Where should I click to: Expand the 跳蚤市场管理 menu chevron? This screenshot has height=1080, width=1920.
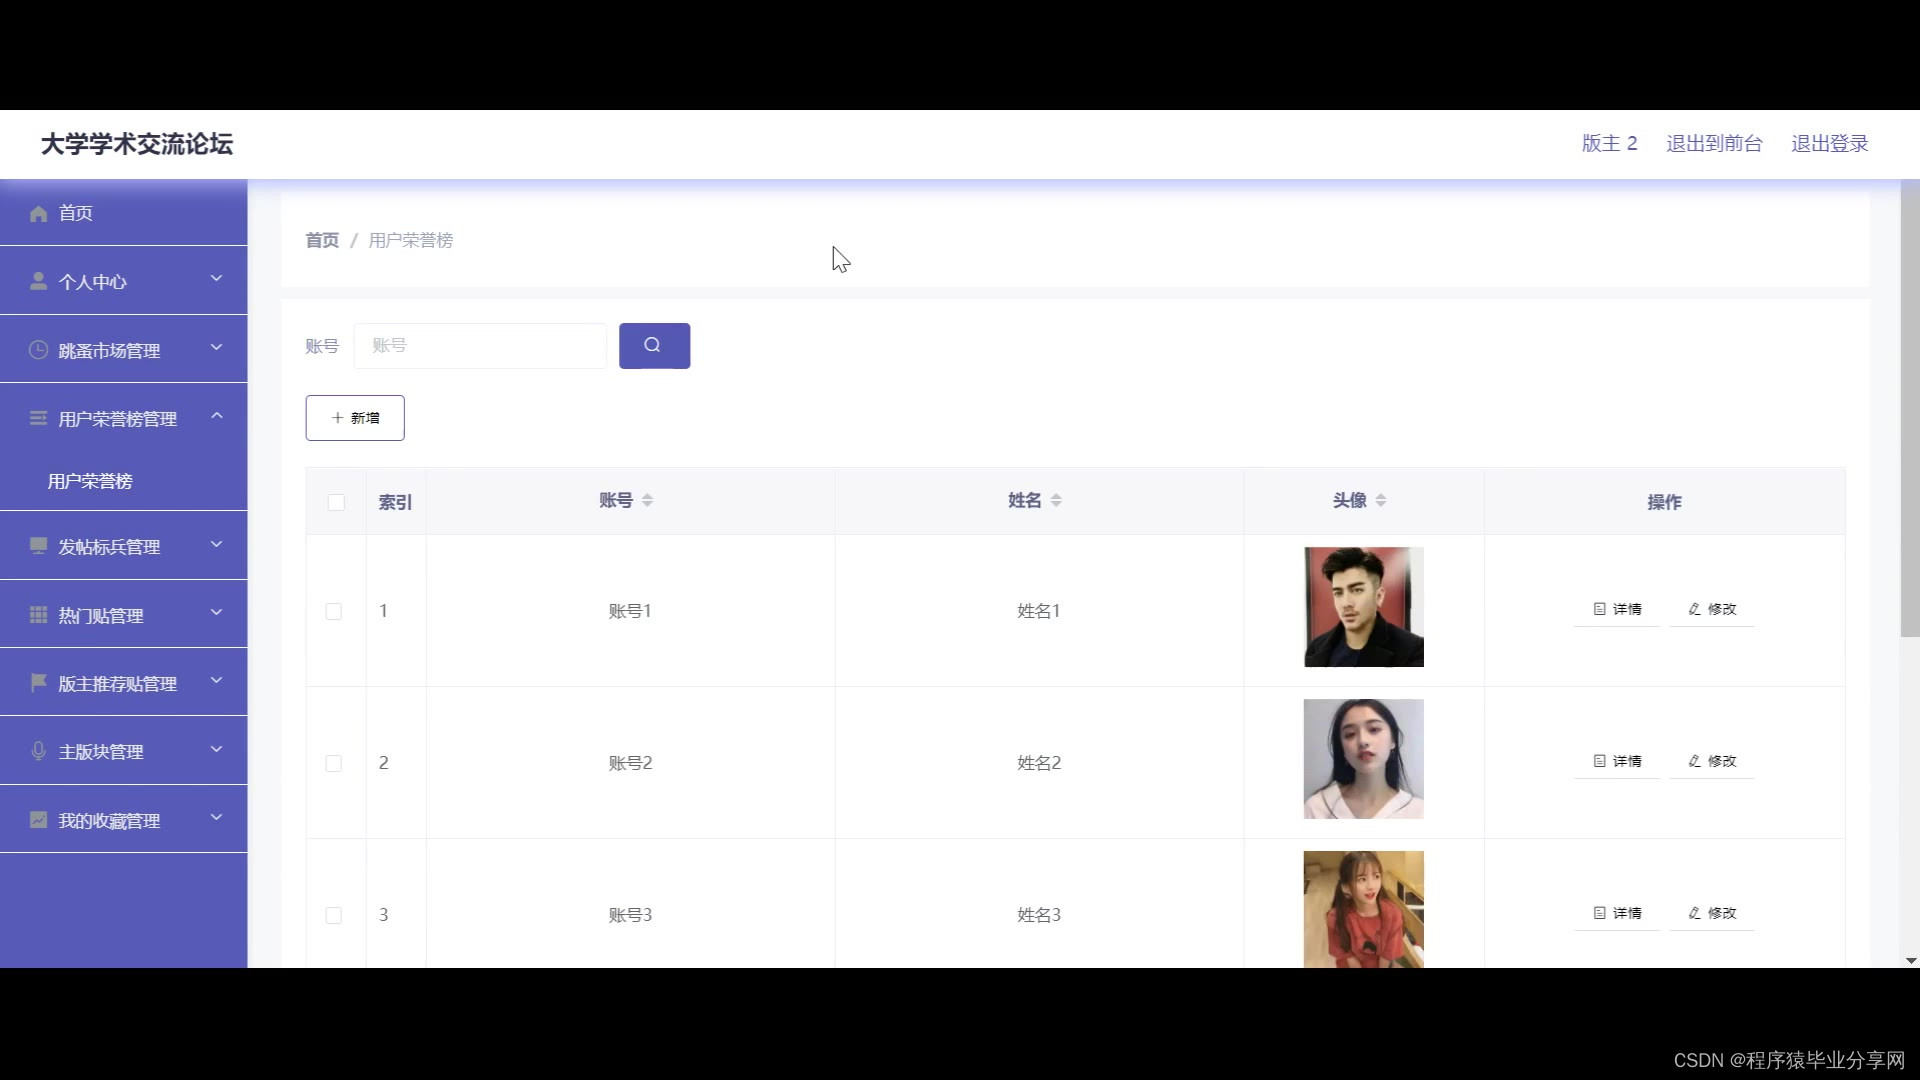[x=216, y=348]
